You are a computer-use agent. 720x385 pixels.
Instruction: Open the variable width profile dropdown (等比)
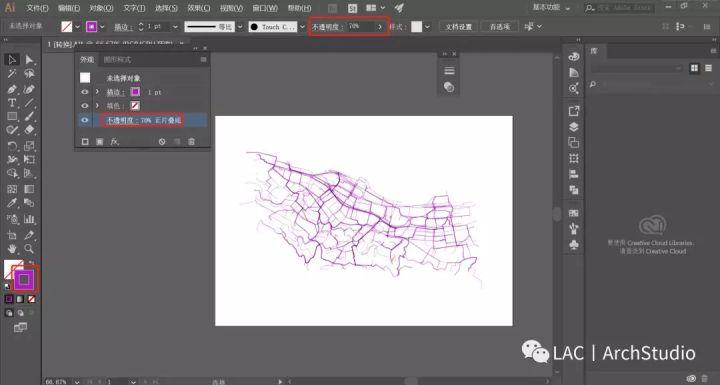240,27
